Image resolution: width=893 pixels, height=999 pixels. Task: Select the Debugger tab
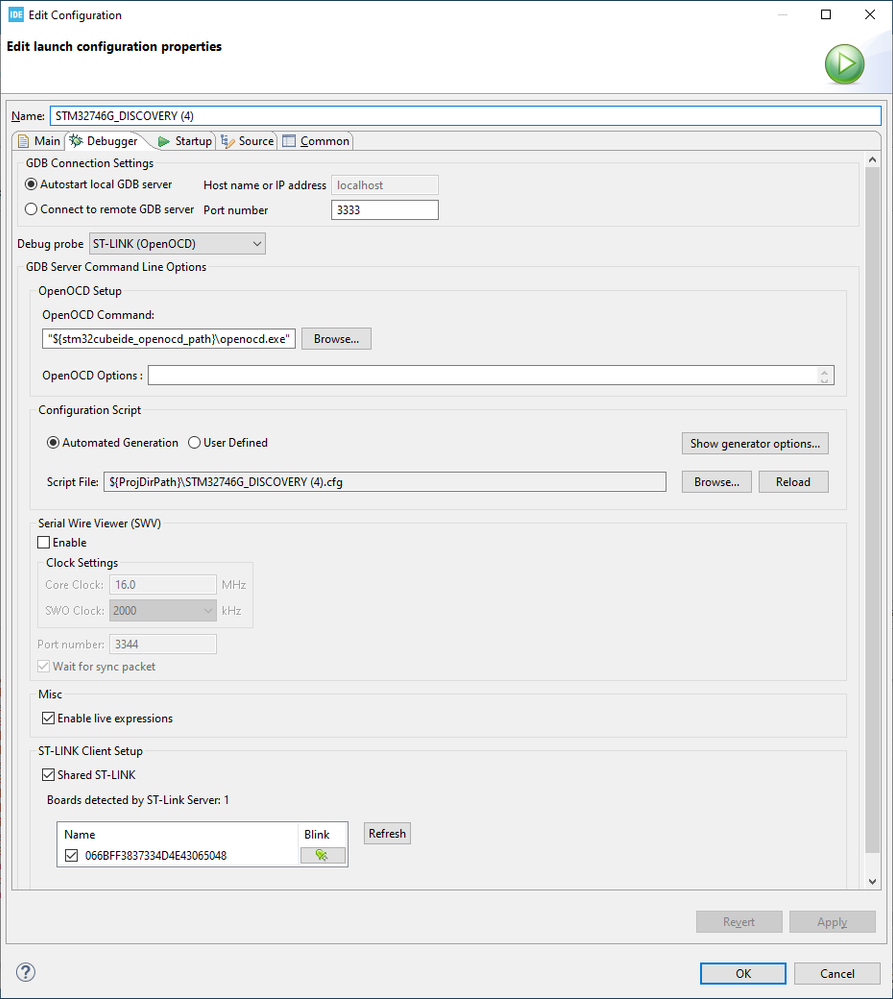pos(104,141)
